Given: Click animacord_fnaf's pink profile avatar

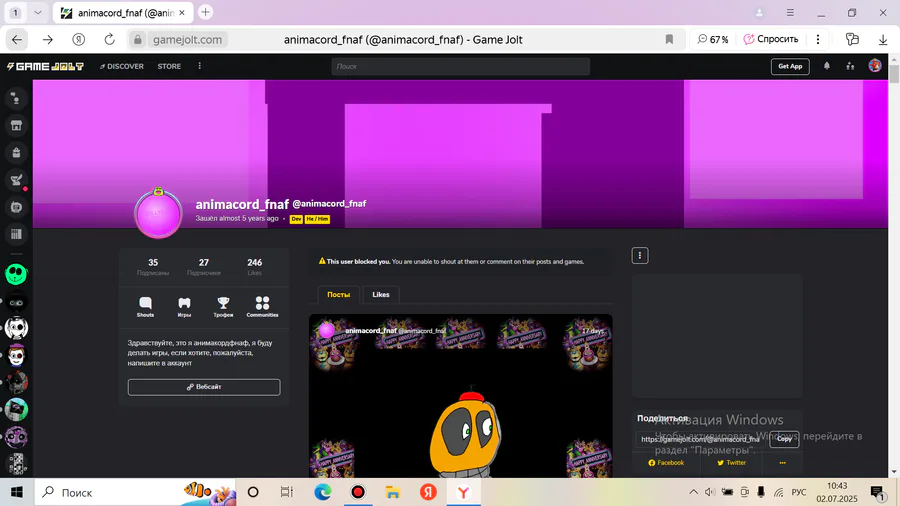Looking at the screenshot, I should 158,213.
